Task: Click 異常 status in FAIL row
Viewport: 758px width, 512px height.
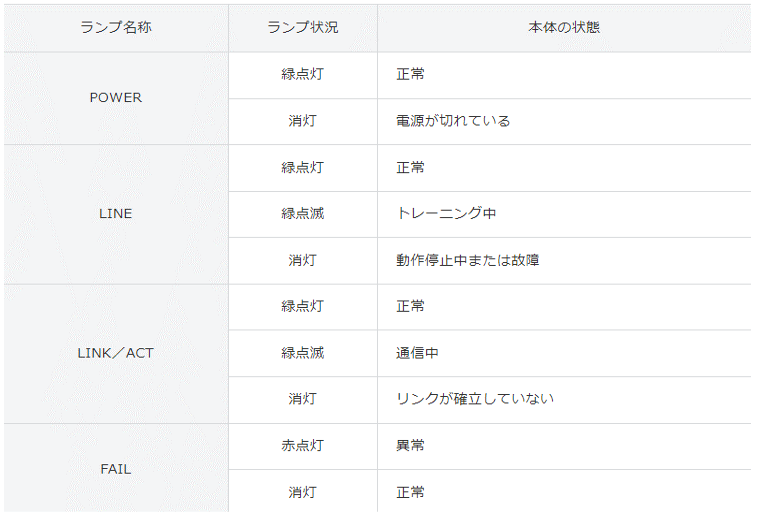Action: (x=410, y=445)
